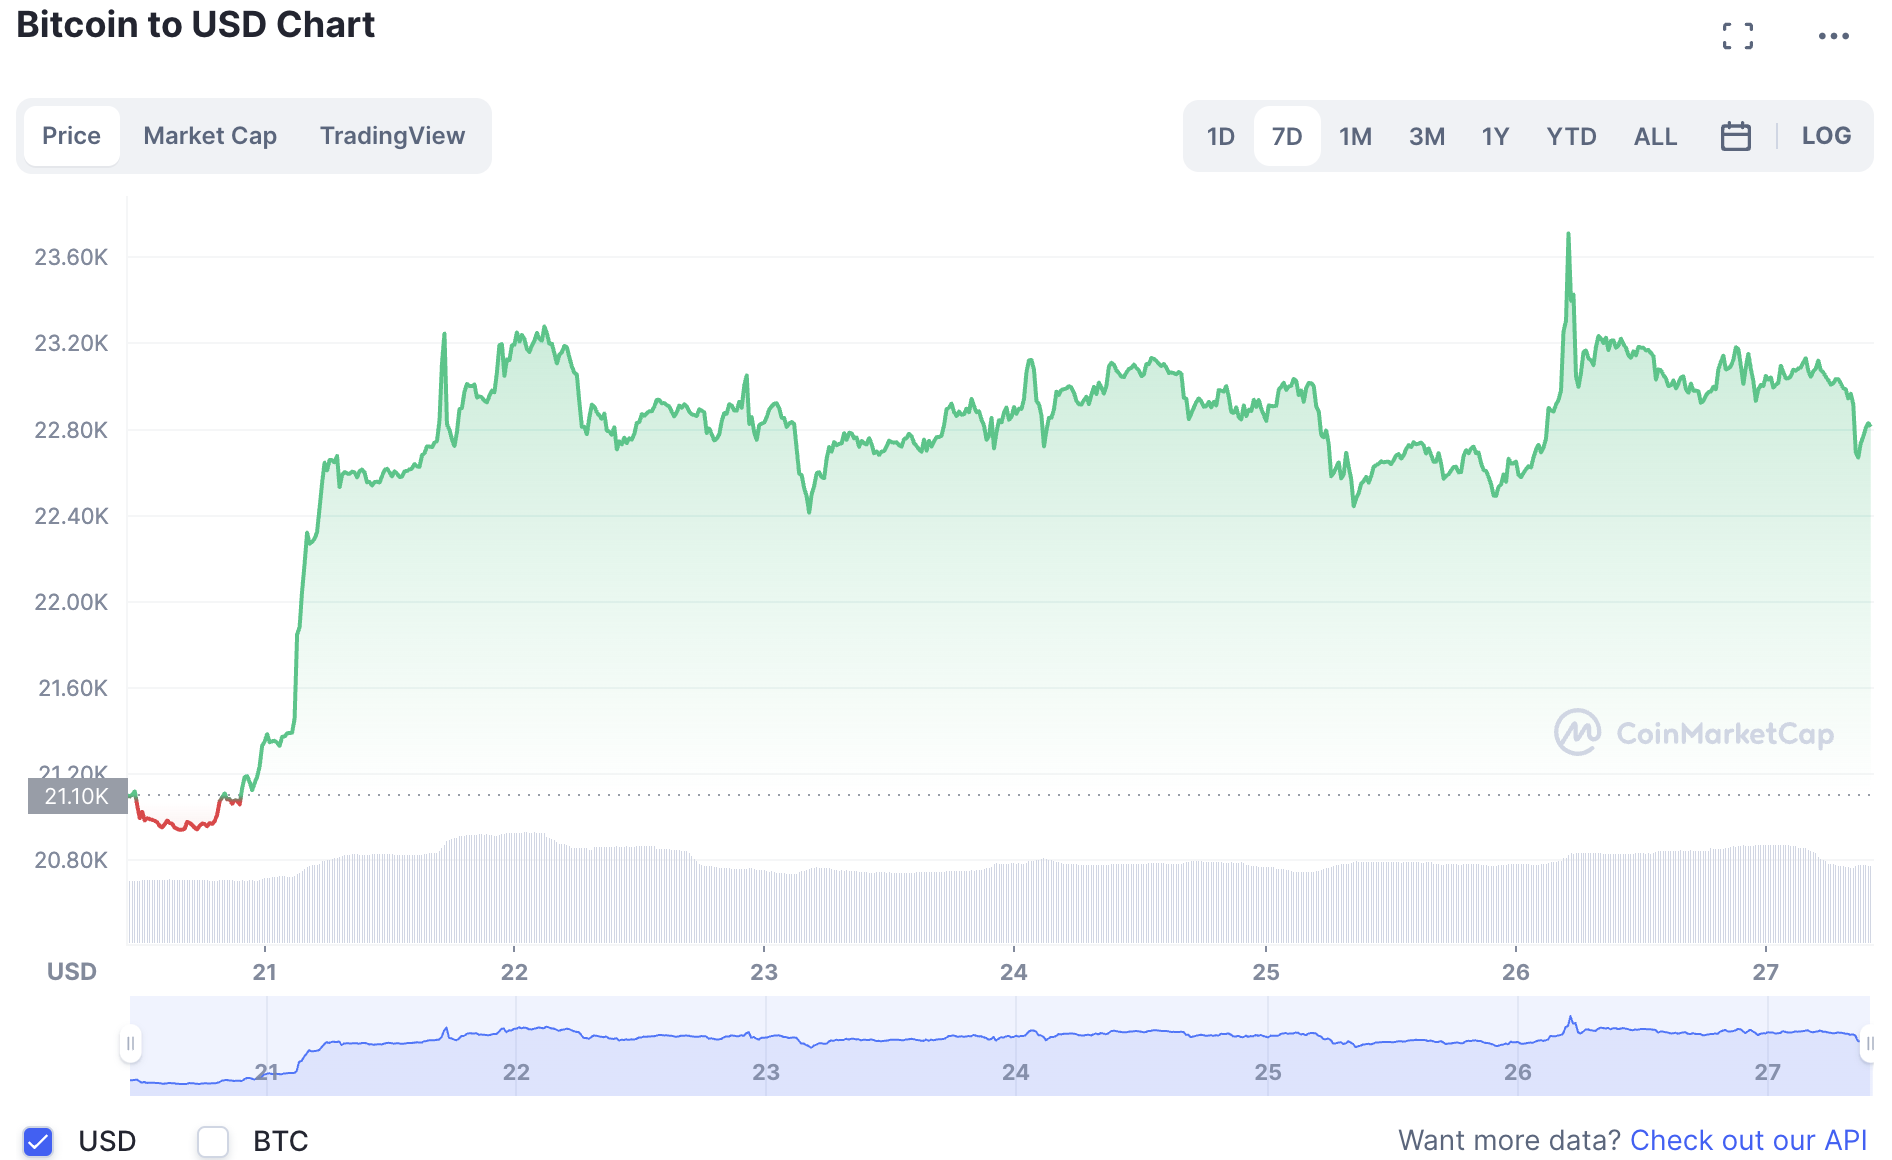Click the 22.00K axis label
This screenshot has height=1160, width=1892.
(71, 602)
